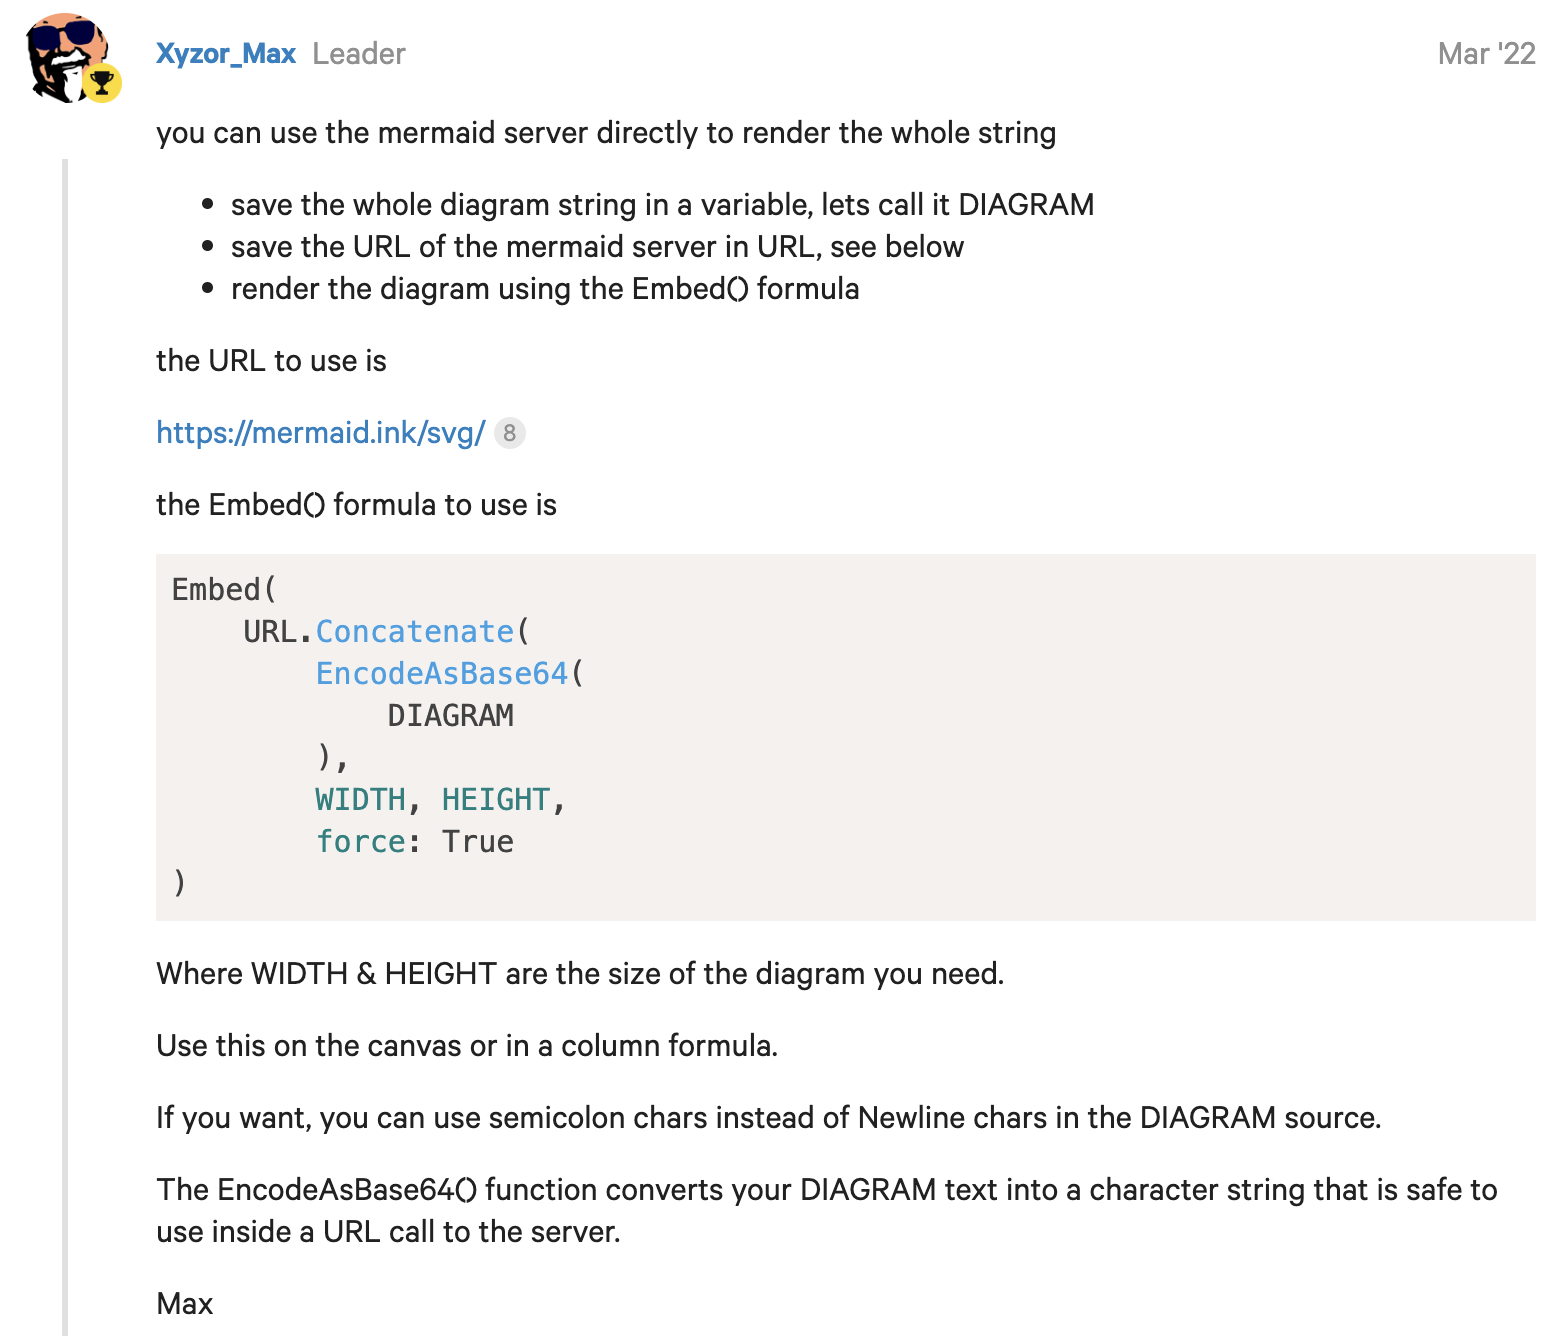
Task: Click the Max signature at post bottom
Action: click(x=185, y=1304)
